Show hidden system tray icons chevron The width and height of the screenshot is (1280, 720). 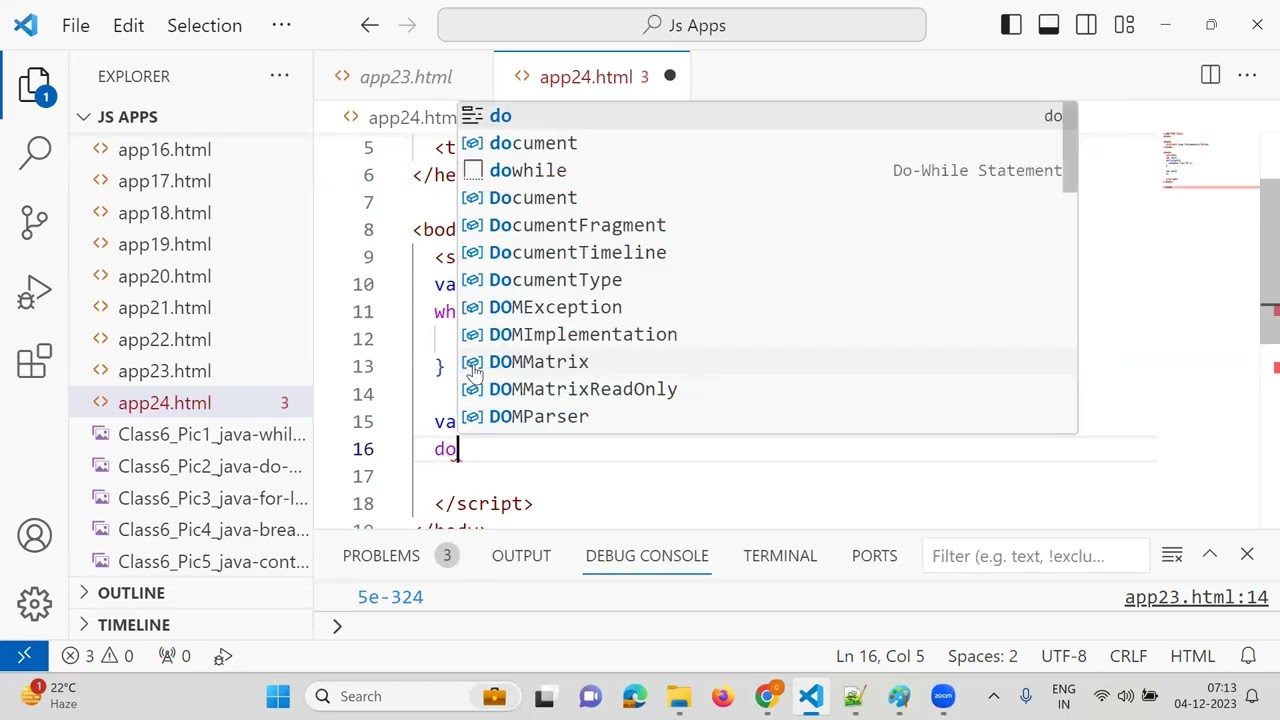993,696
